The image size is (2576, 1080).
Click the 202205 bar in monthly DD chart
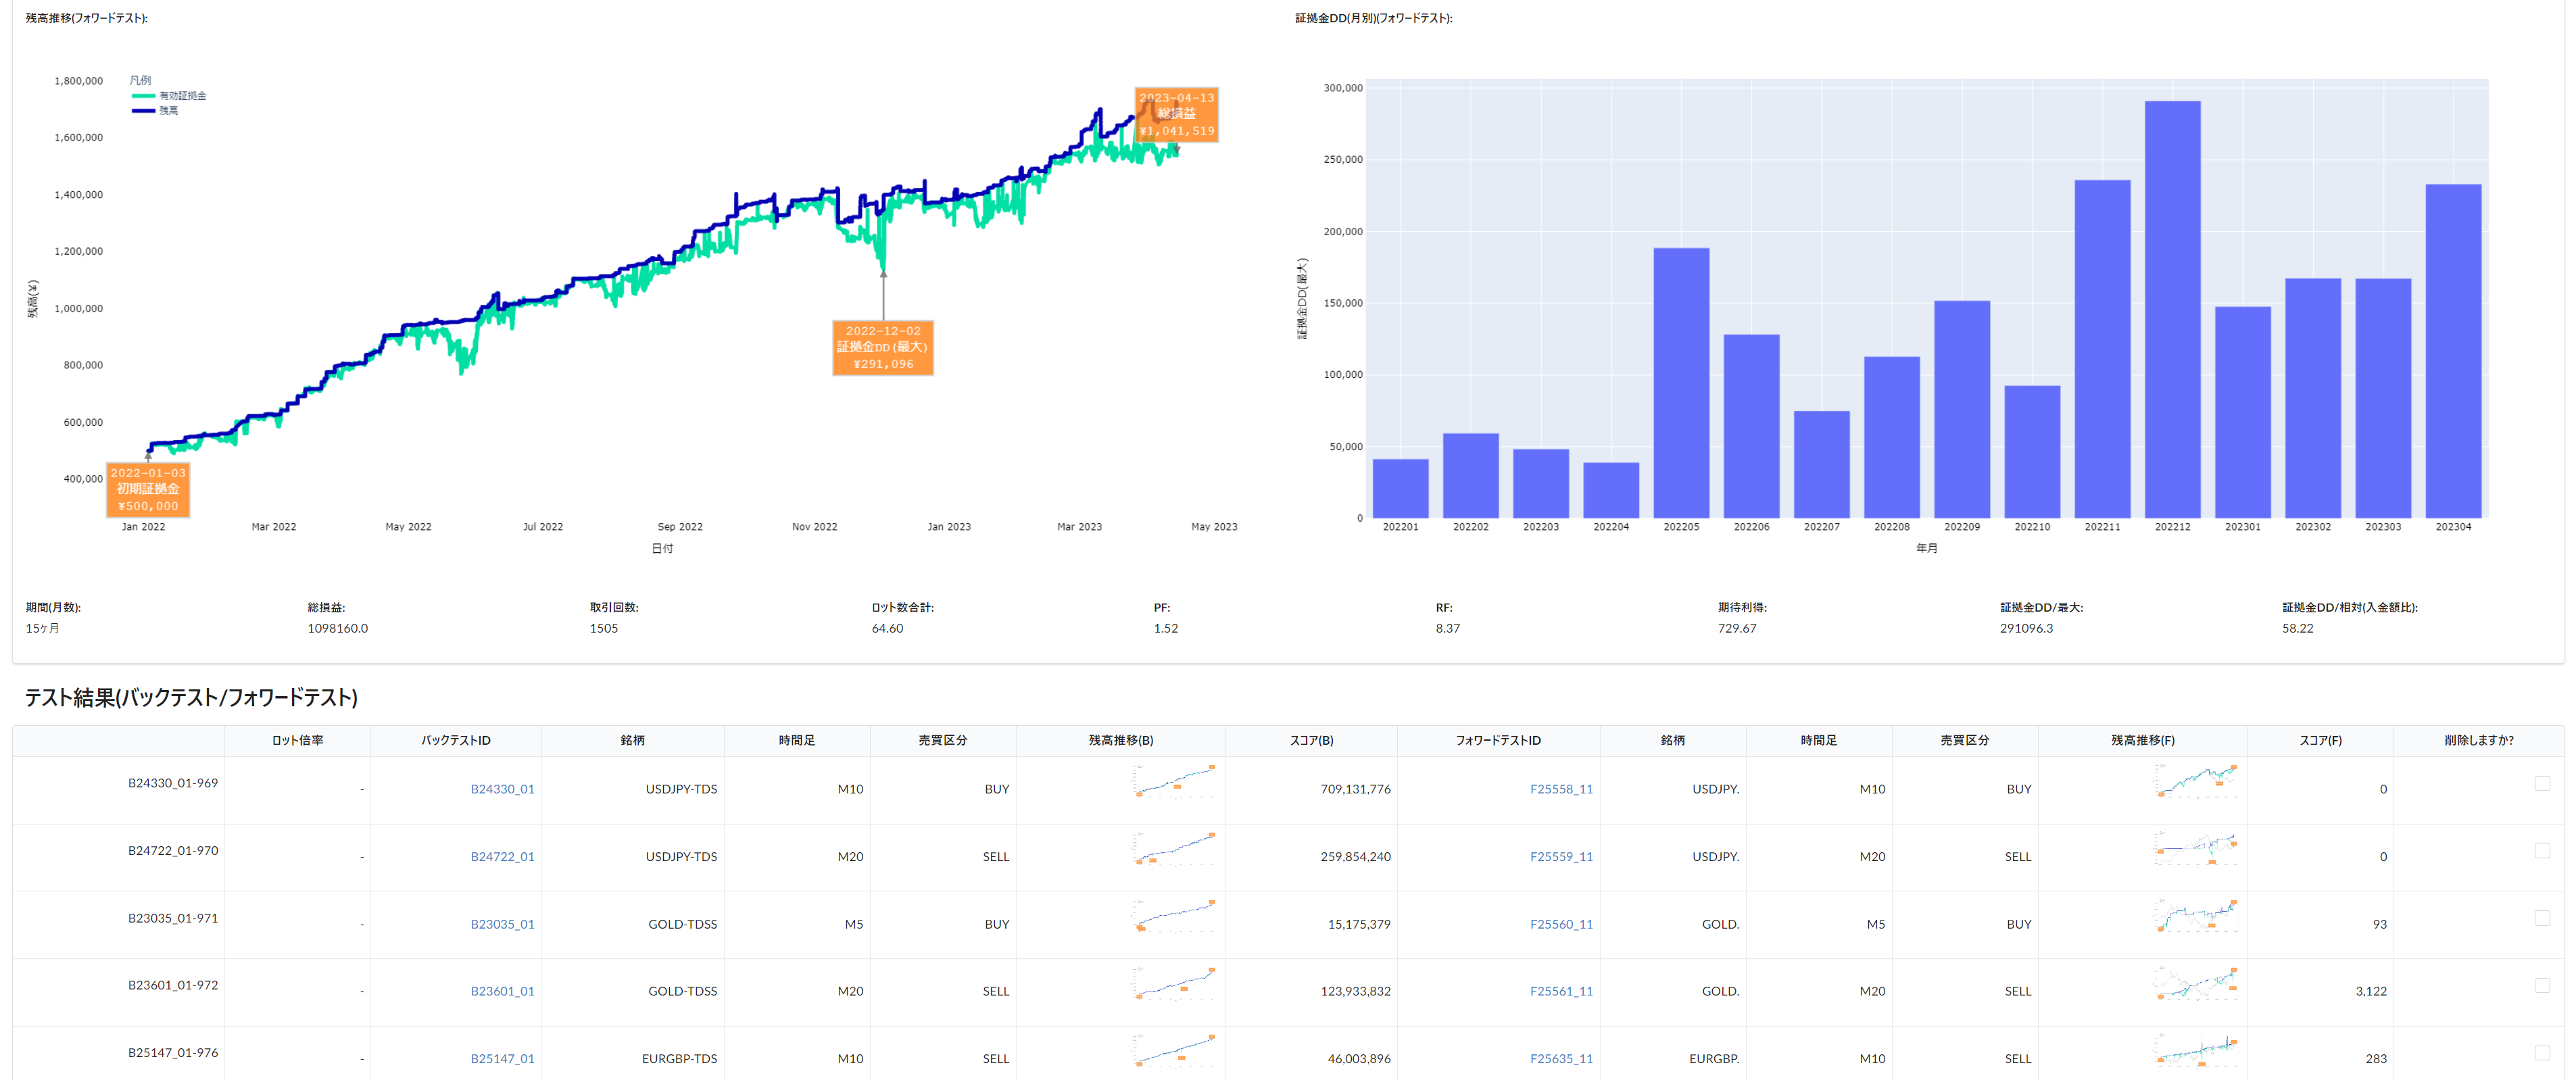tap(1681, 383)
